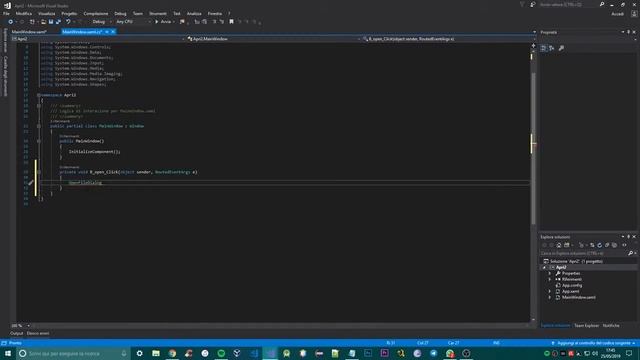Open the Any CPU platform dropdown
This screenshot has width=640, height=360.
[x=133, y=22]
